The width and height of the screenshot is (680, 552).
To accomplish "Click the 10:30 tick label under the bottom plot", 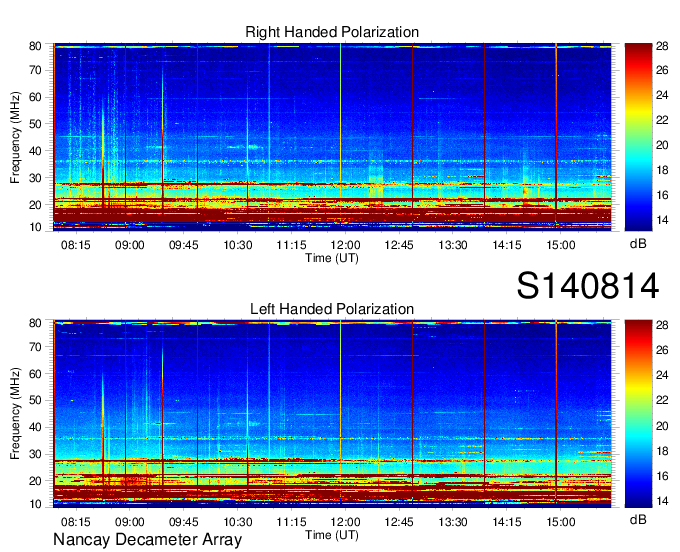I will (x=238, y=522).
